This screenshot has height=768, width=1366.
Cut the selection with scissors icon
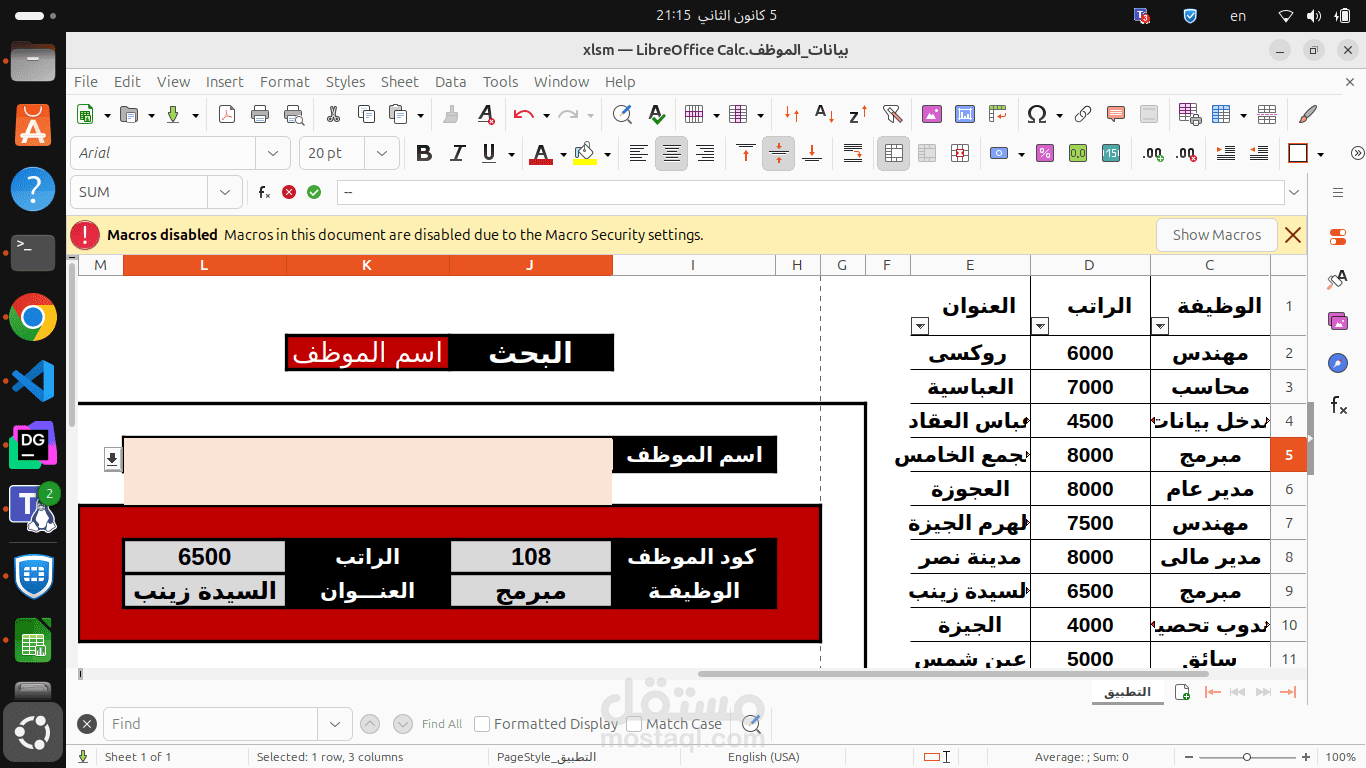coord(334,114)
